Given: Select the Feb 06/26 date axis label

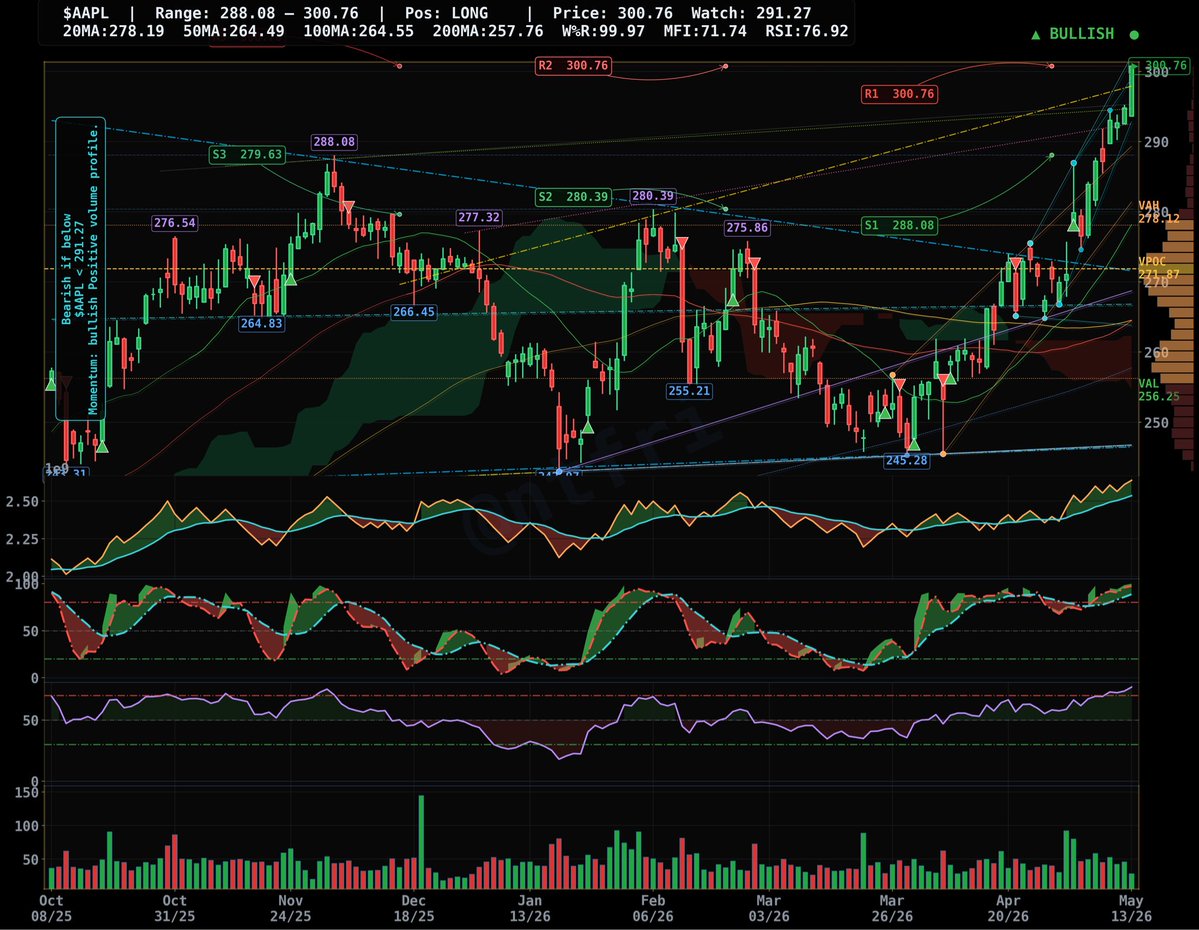Looking at the screenshot, I should point(653,908).
